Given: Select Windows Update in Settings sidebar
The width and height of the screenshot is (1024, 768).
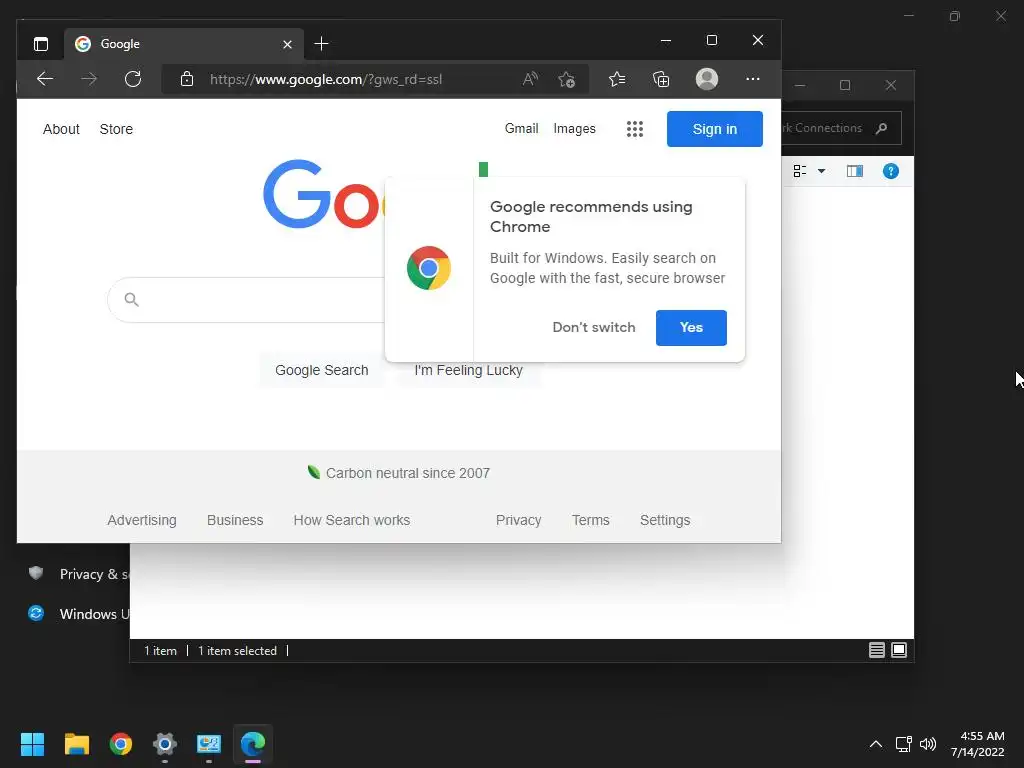Looking at the screenshot, I should [x=78, y=614].
